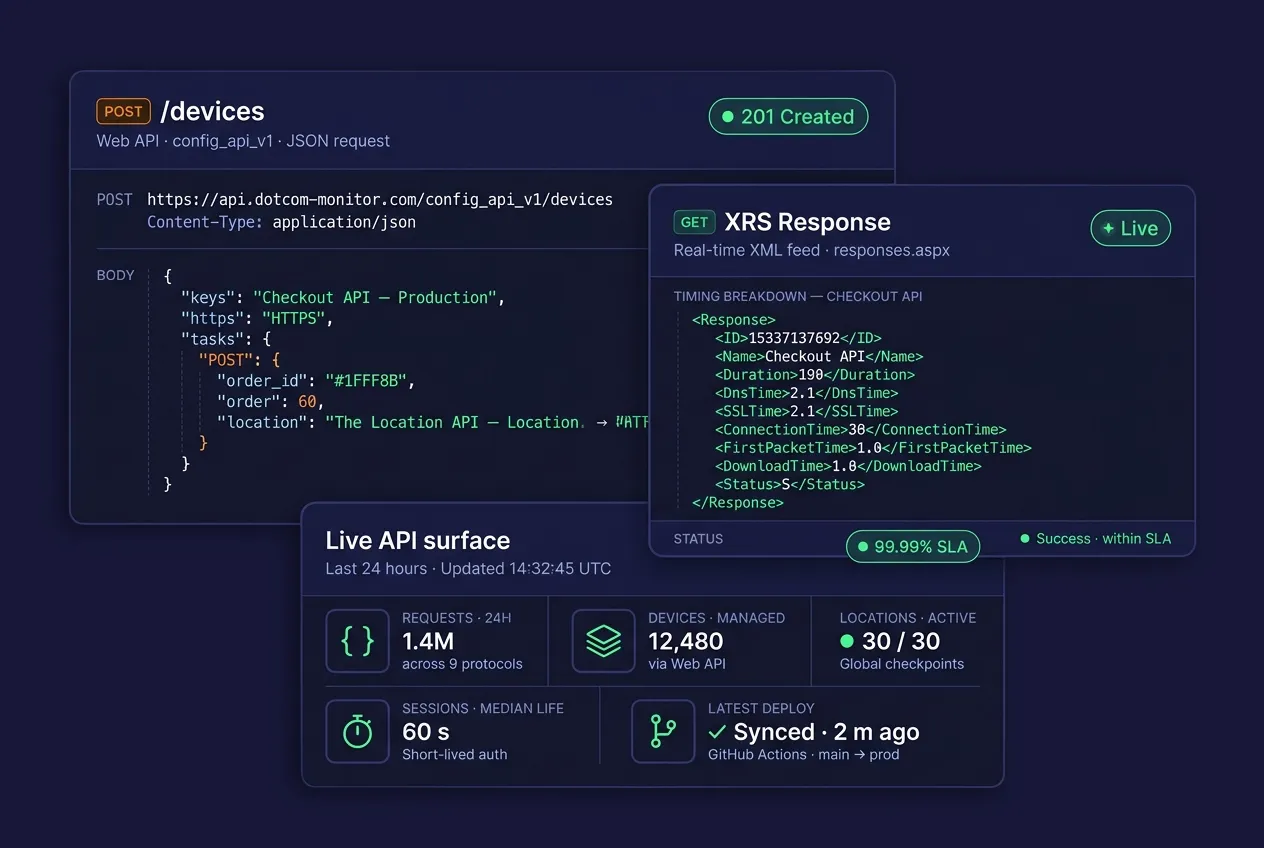Click the Live API surface heading

(418, 541)
